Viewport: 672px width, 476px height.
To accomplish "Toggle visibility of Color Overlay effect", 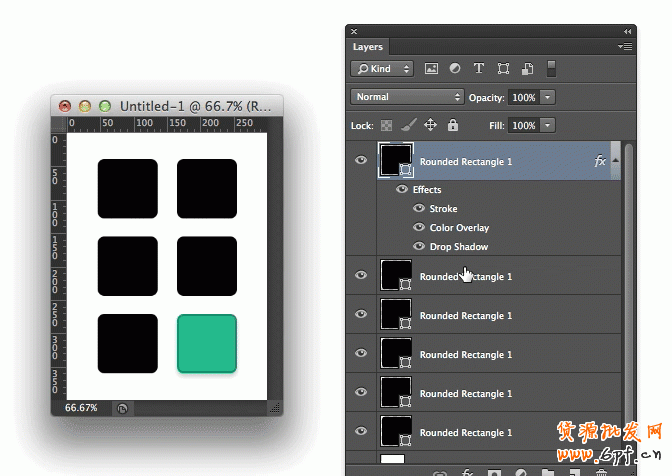I will 419,228.
